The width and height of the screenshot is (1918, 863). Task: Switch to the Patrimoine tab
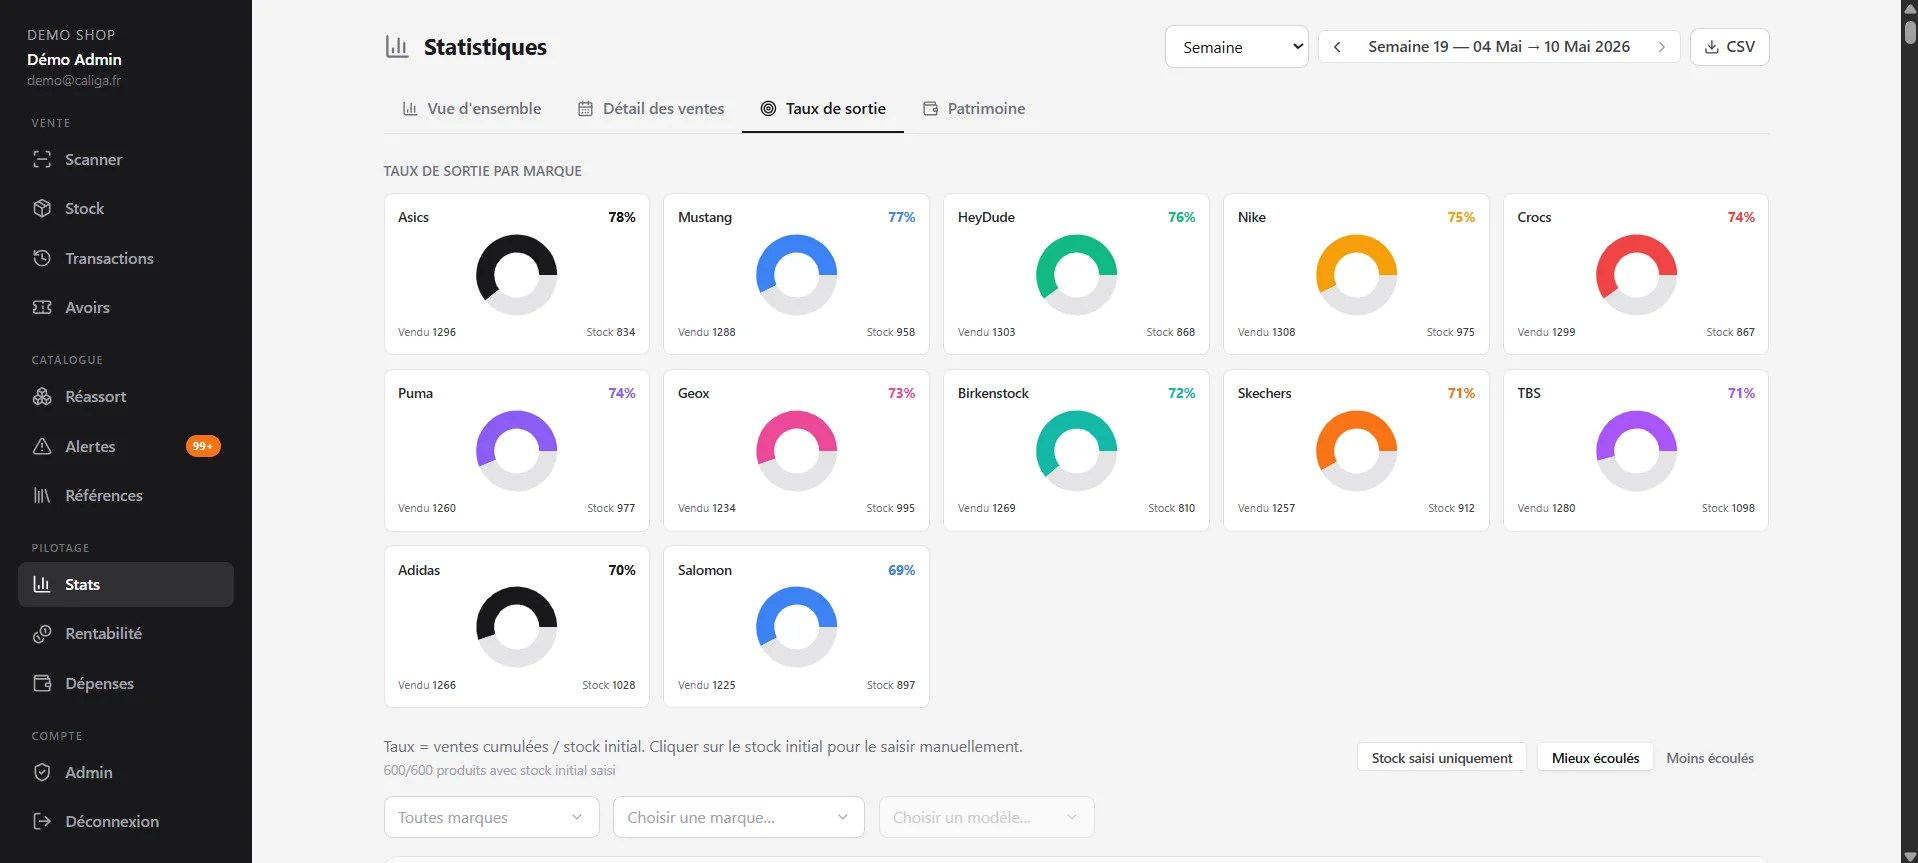974,108
